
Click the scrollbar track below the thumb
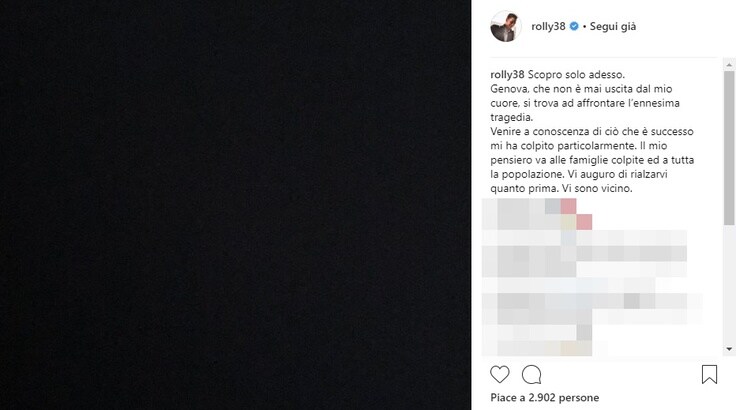(x=729, y=284)
